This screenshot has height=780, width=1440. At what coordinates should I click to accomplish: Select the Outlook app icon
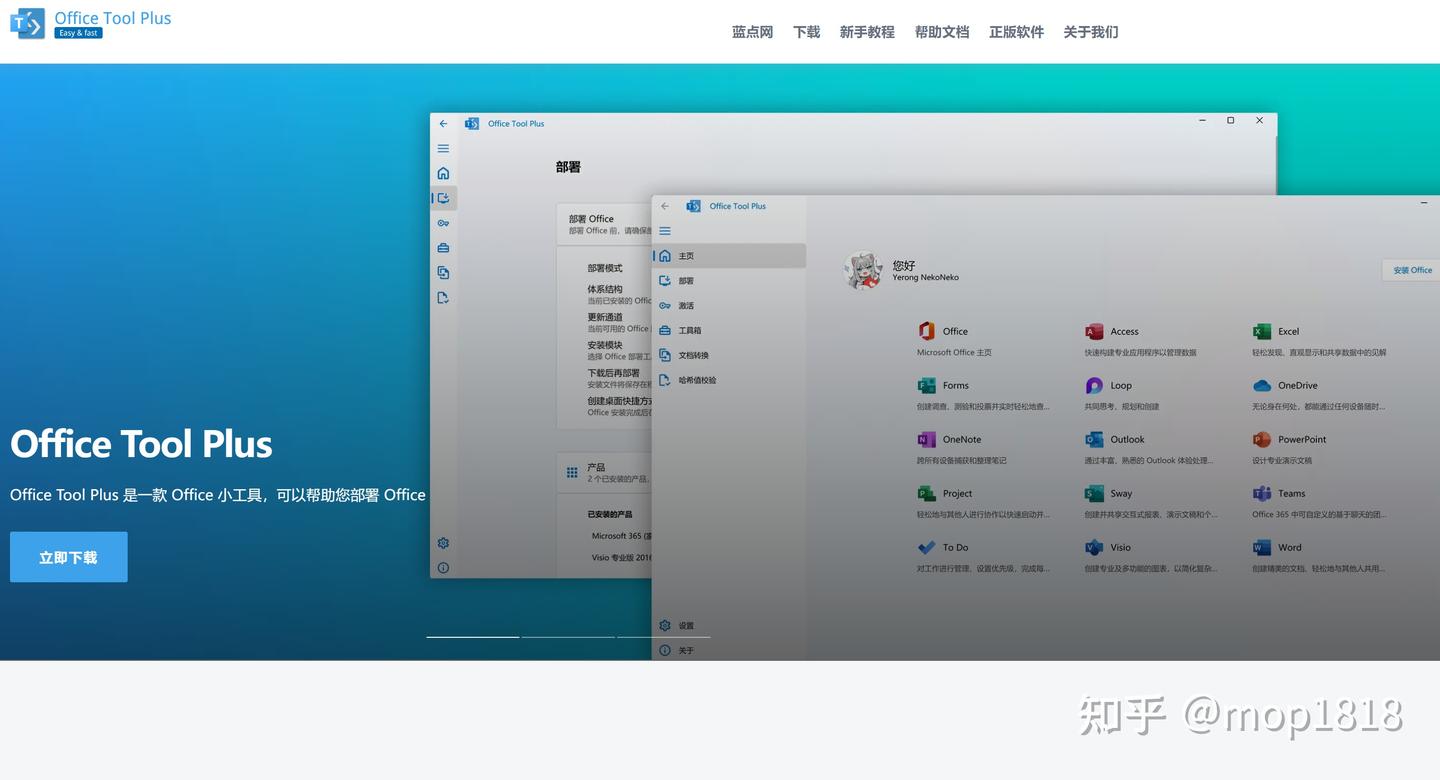[x=1093, y=439]
